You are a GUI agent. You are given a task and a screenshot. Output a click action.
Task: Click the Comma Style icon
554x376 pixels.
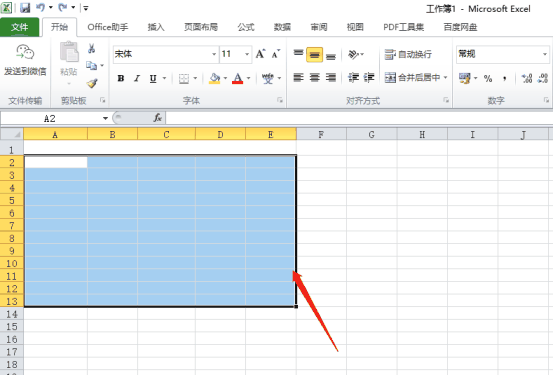pos(505,78)
